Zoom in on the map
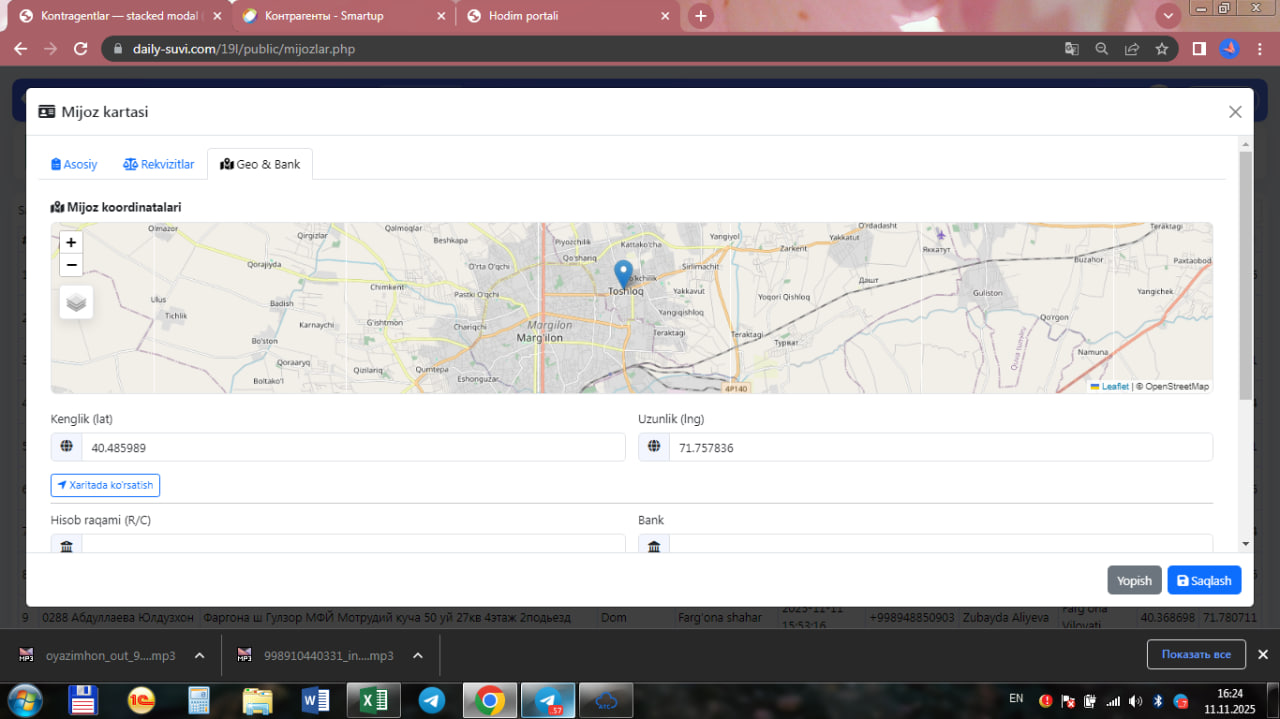Image resolution: width=1280 pixels, height=719 pixels. click(71, 243)
